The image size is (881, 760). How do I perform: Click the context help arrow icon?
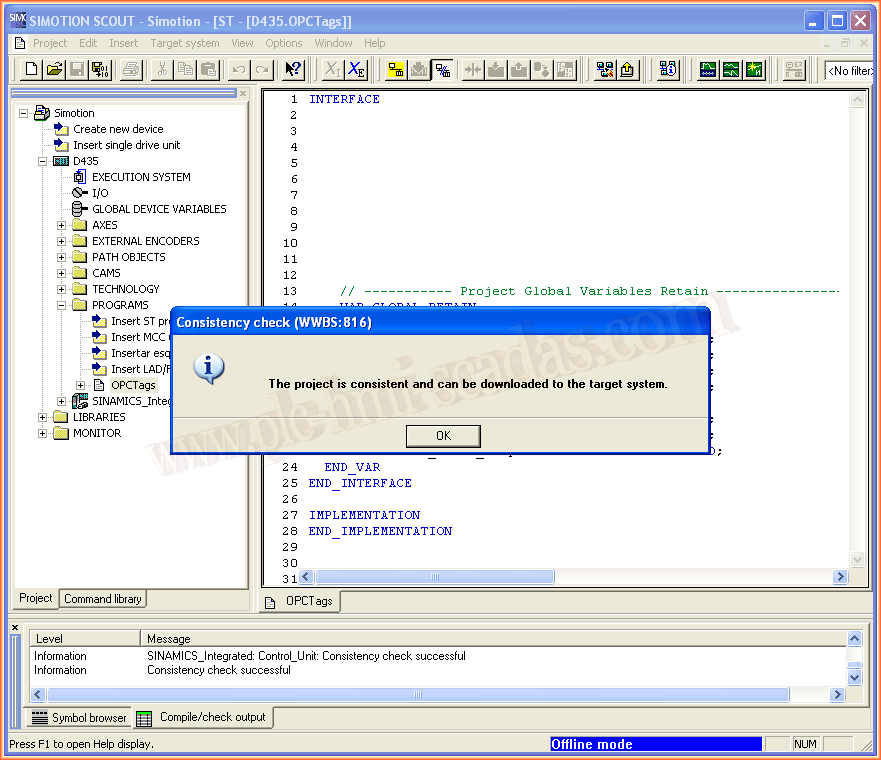[292, 70]
